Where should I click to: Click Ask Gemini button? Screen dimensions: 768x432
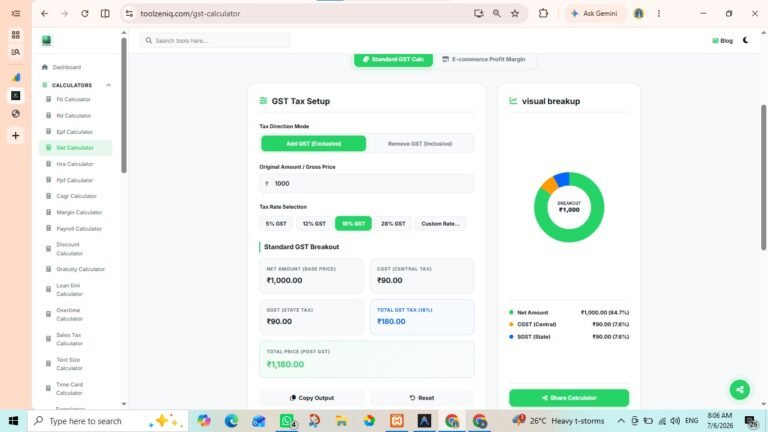click(595, 14)
